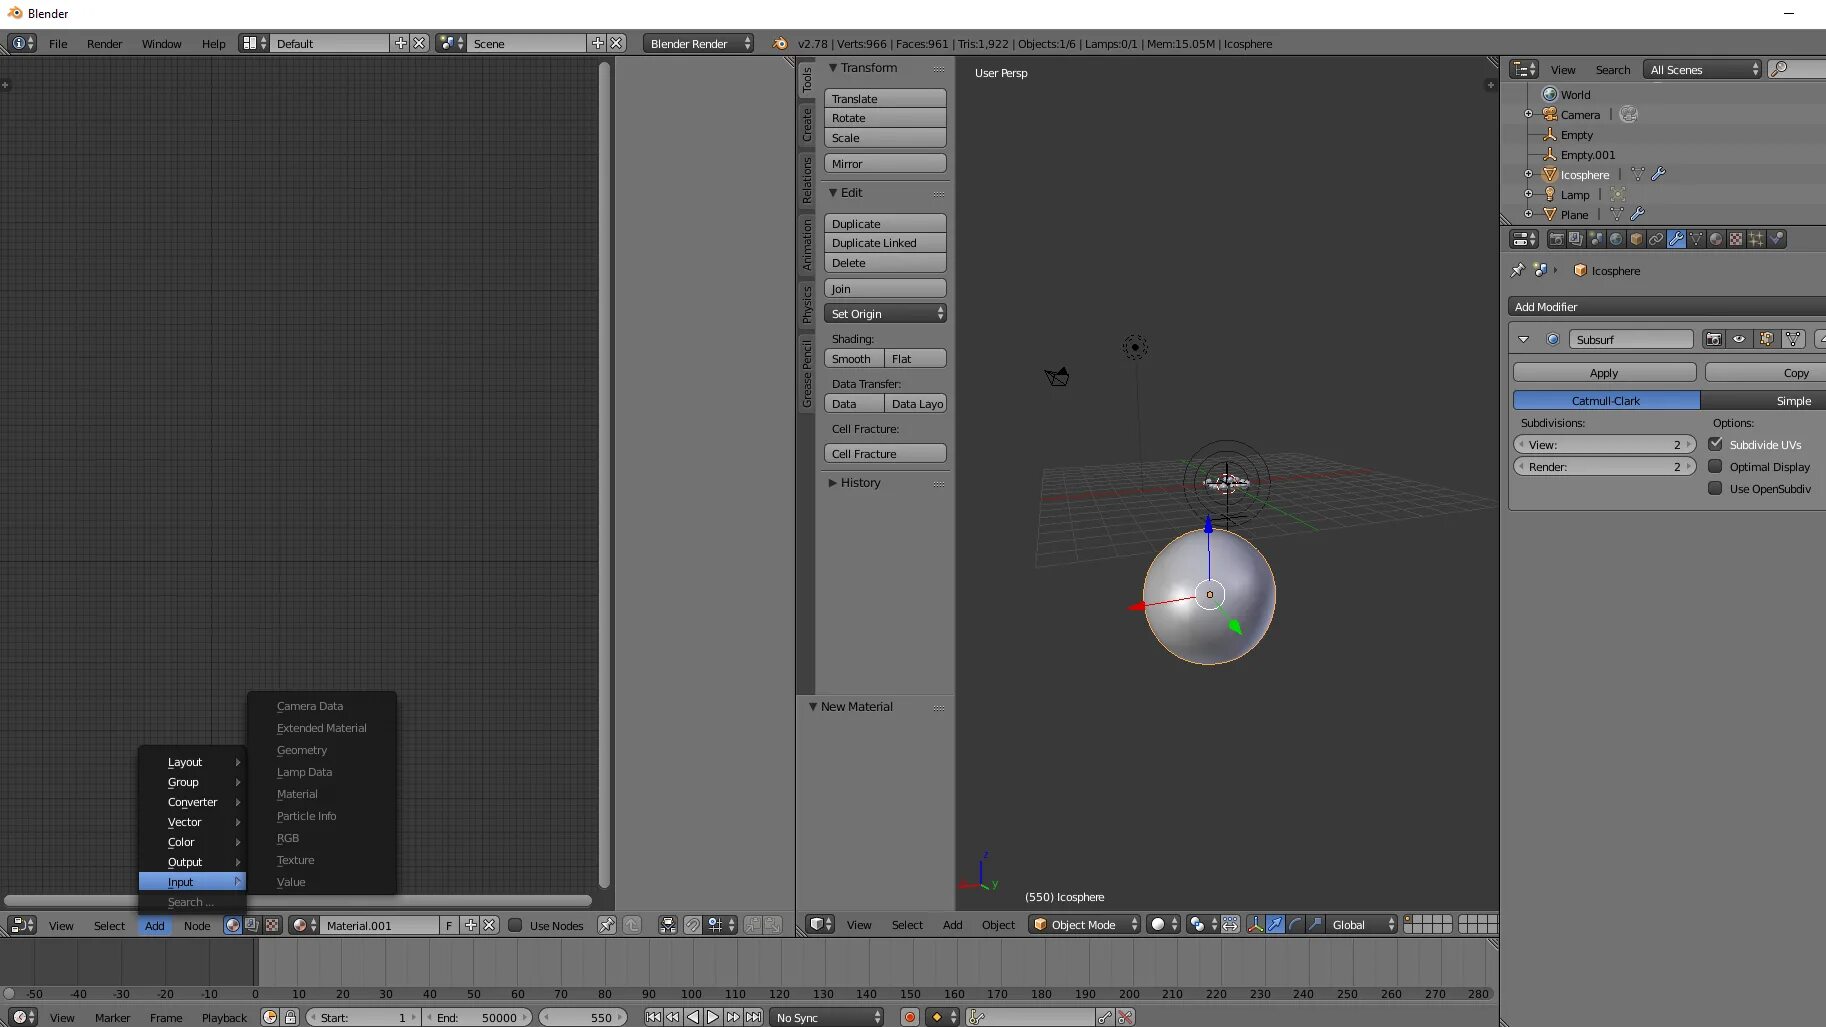This screenshot has height=1027, width=1826.
Task: Select Catmull-Clark subdivision type
Action: coord(1606,400)
